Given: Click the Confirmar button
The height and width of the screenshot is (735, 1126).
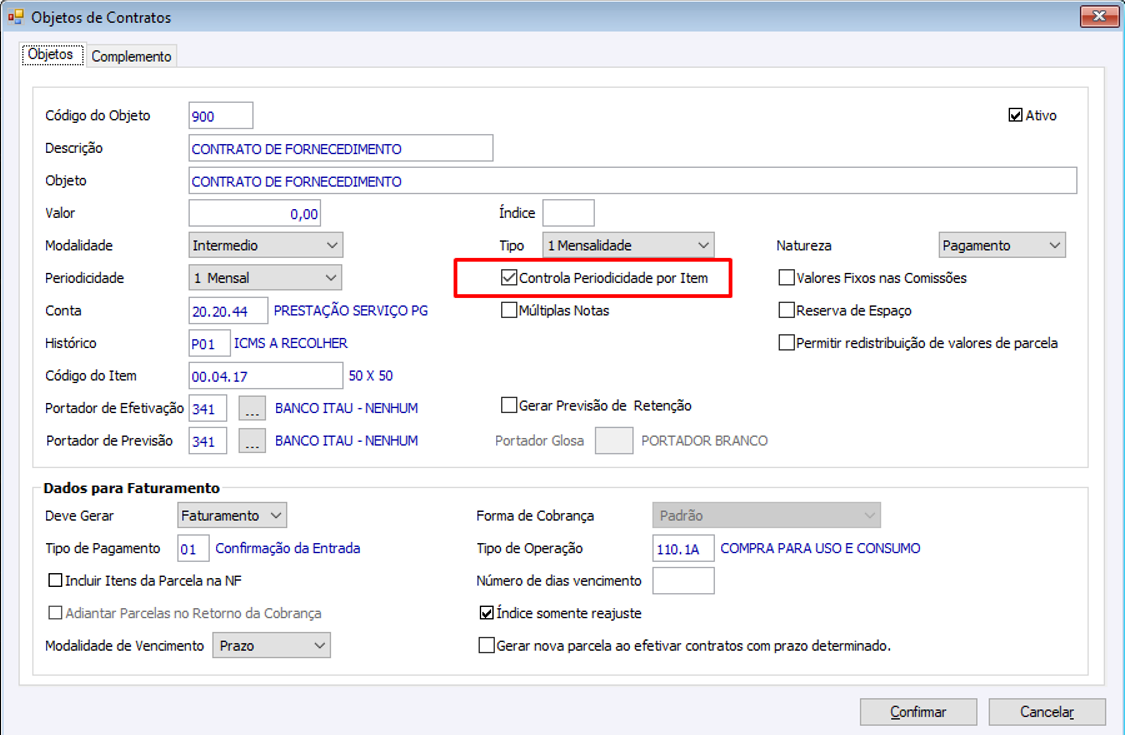Looking at the screenshot, I should 918,712.
